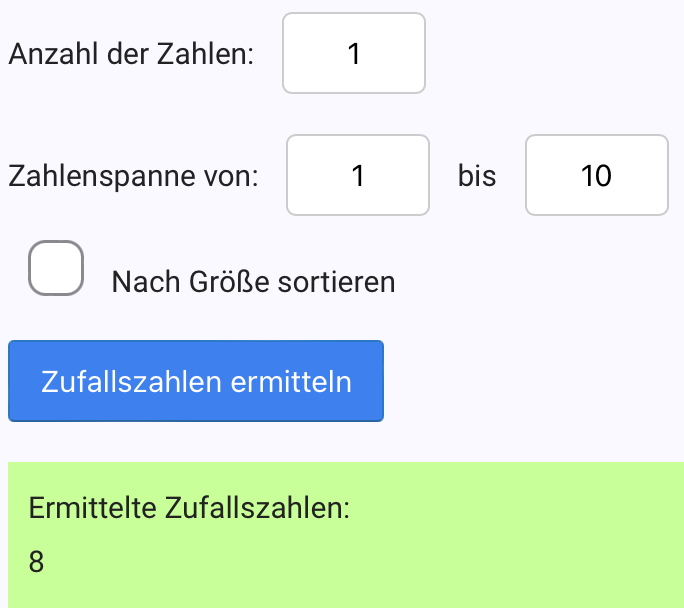Toggle sorting by size checkbox
This screenshot has width=684, height=608.
pos(55,268)
